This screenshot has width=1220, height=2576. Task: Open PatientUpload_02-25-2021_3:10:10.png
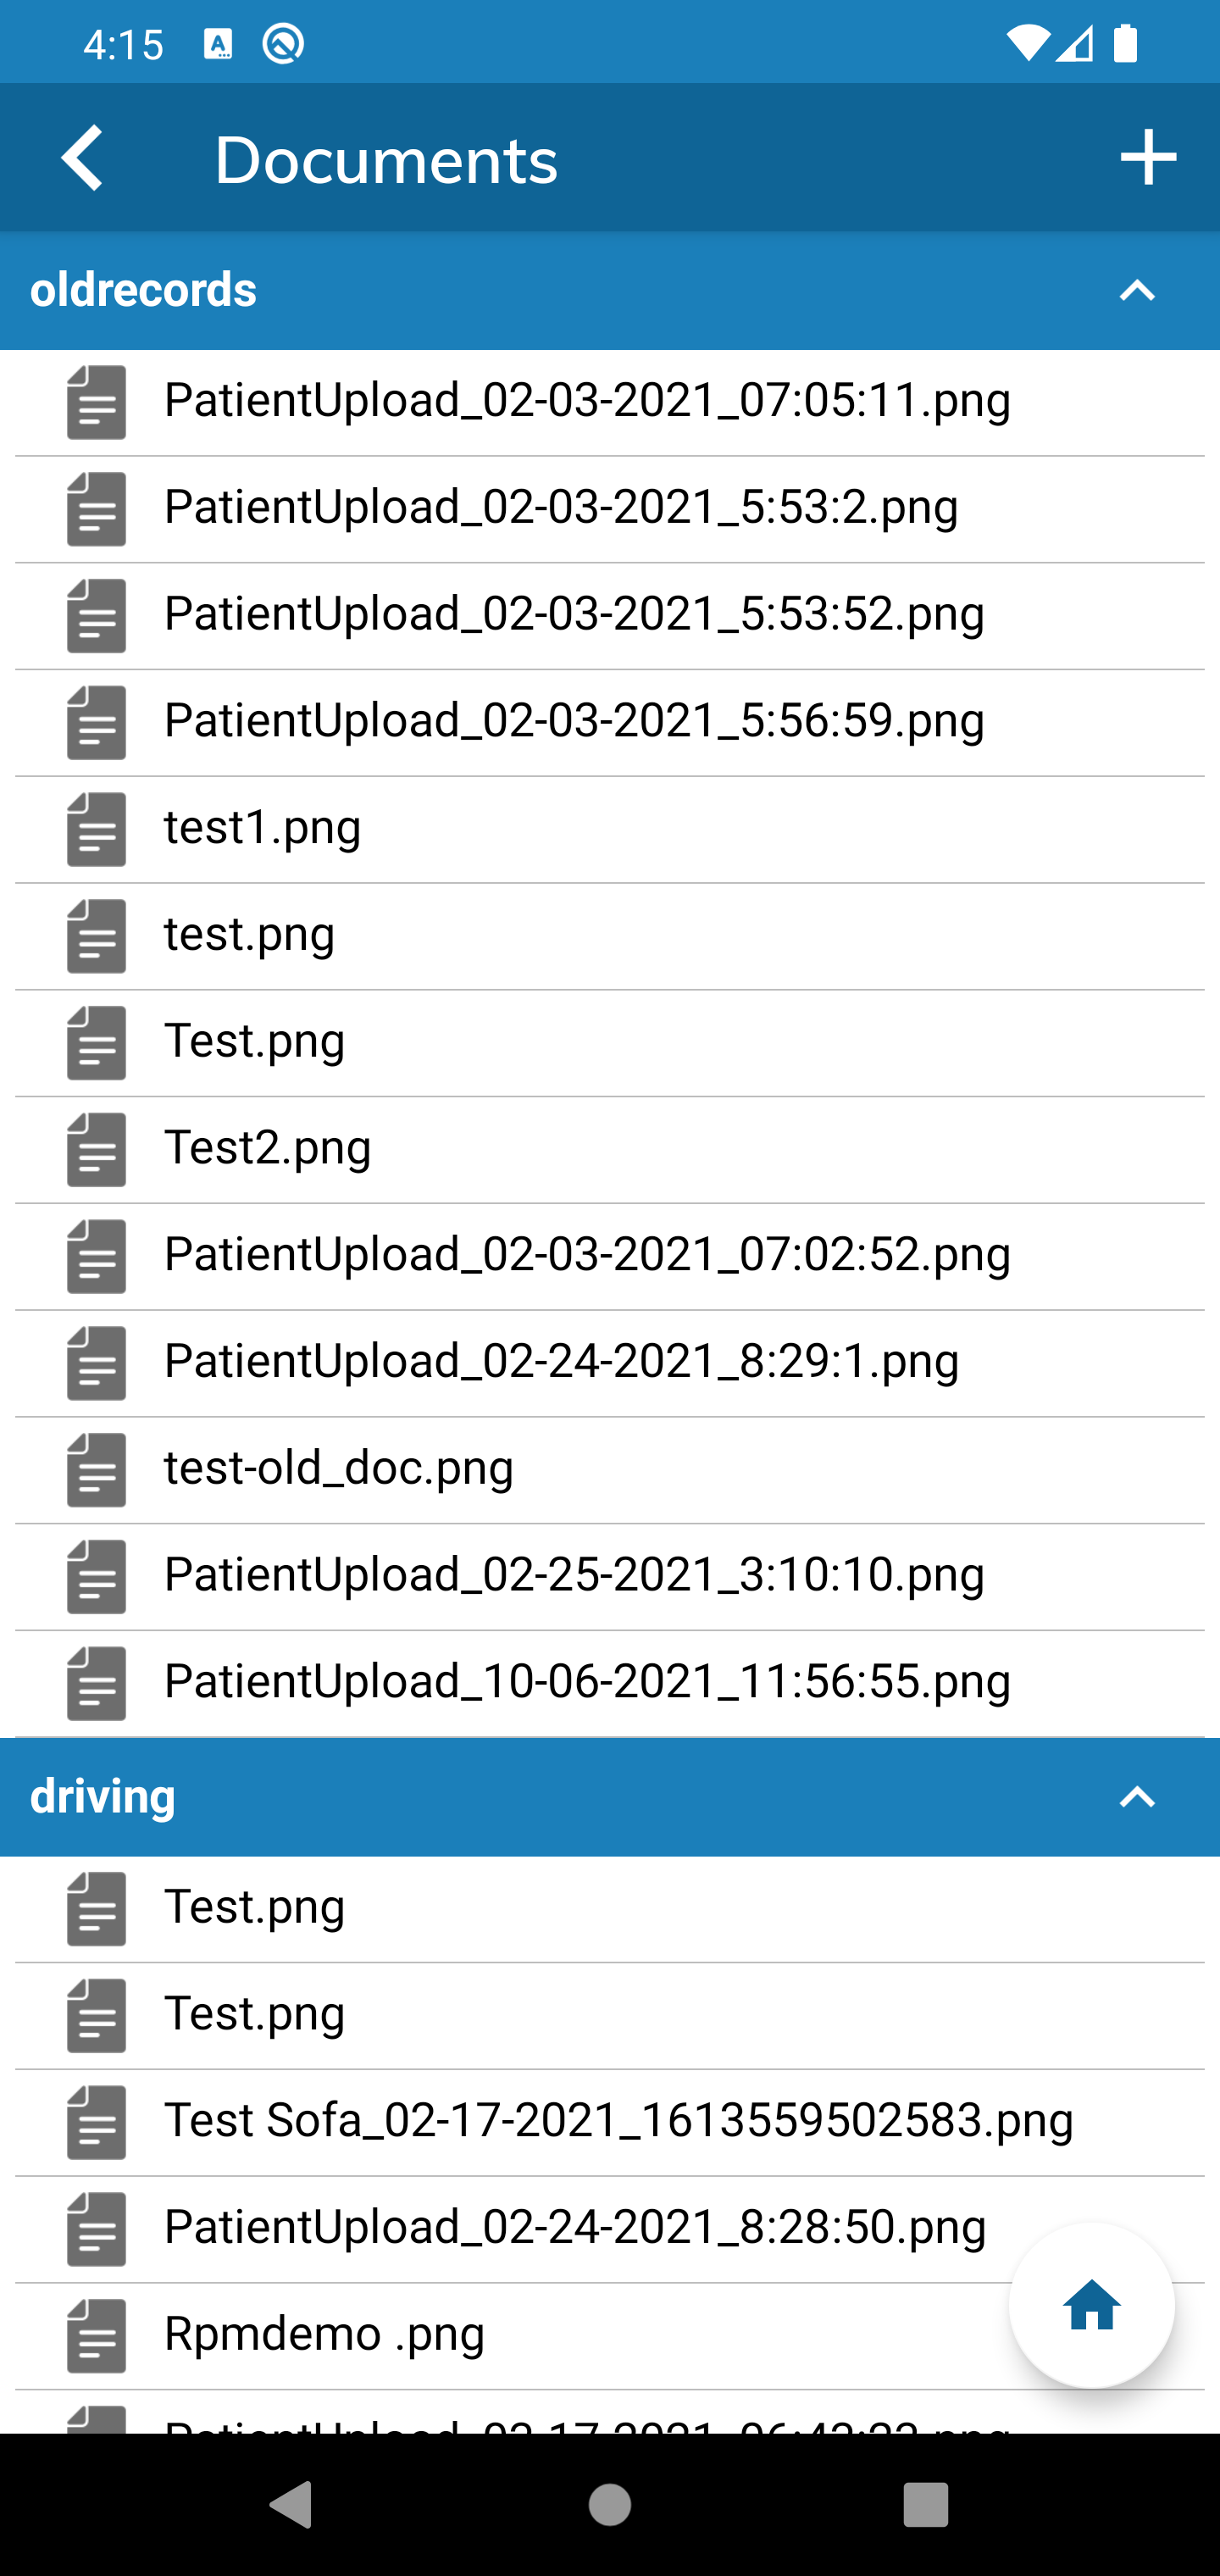pyautogui.click(x=610, y=1577)
